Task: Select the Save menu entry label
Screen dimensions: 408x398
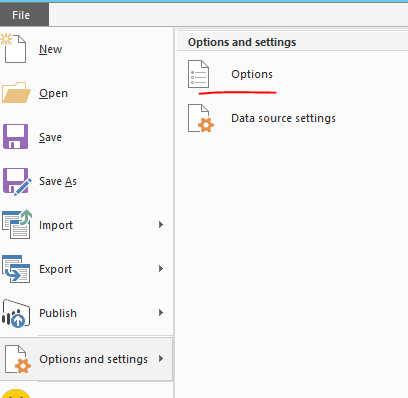Action: (x=50, y=137)
